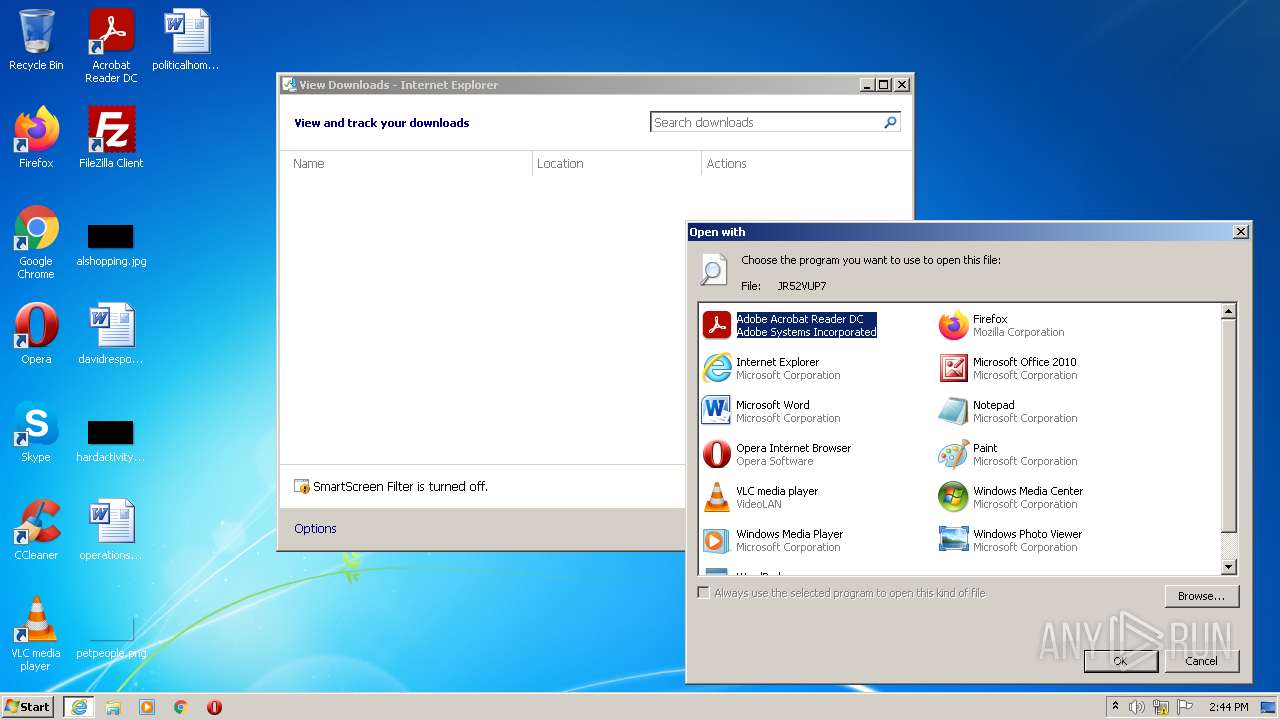The image size is (1280, 720).
Task: Maximize the View Downloads window
Action: pos(884,85)
